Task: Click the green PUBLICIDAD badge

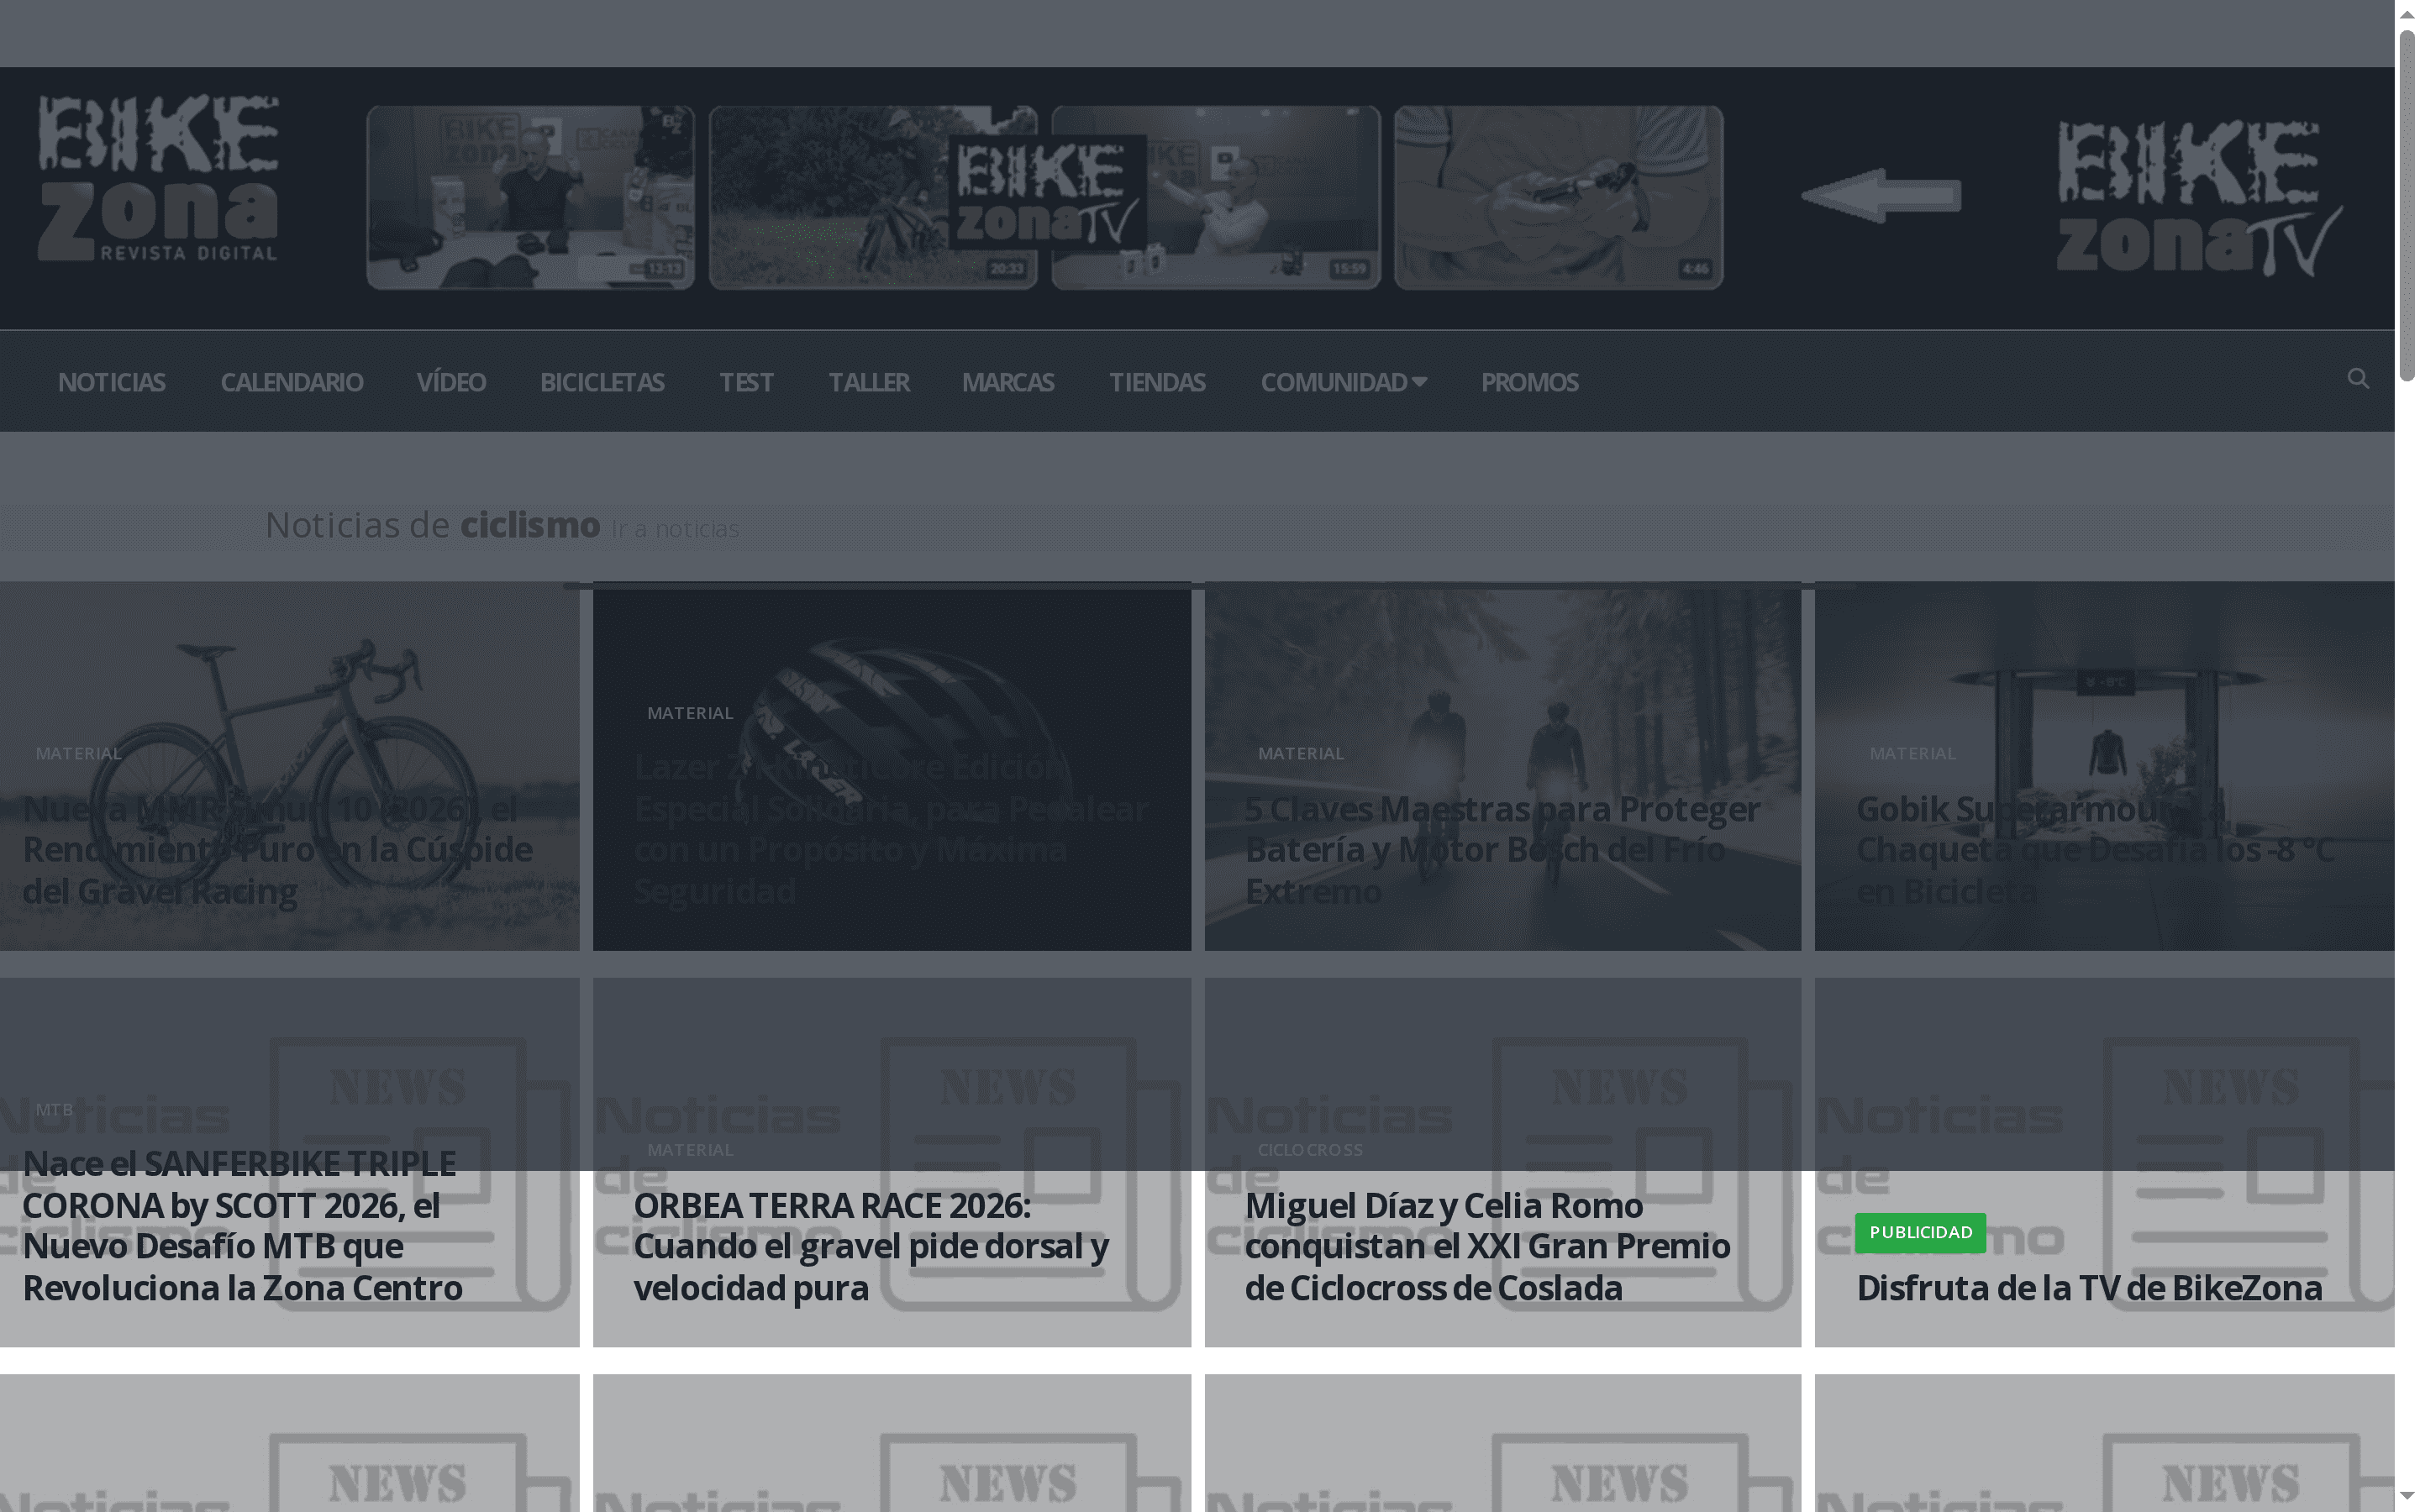Action: tap(1921, 1233)
